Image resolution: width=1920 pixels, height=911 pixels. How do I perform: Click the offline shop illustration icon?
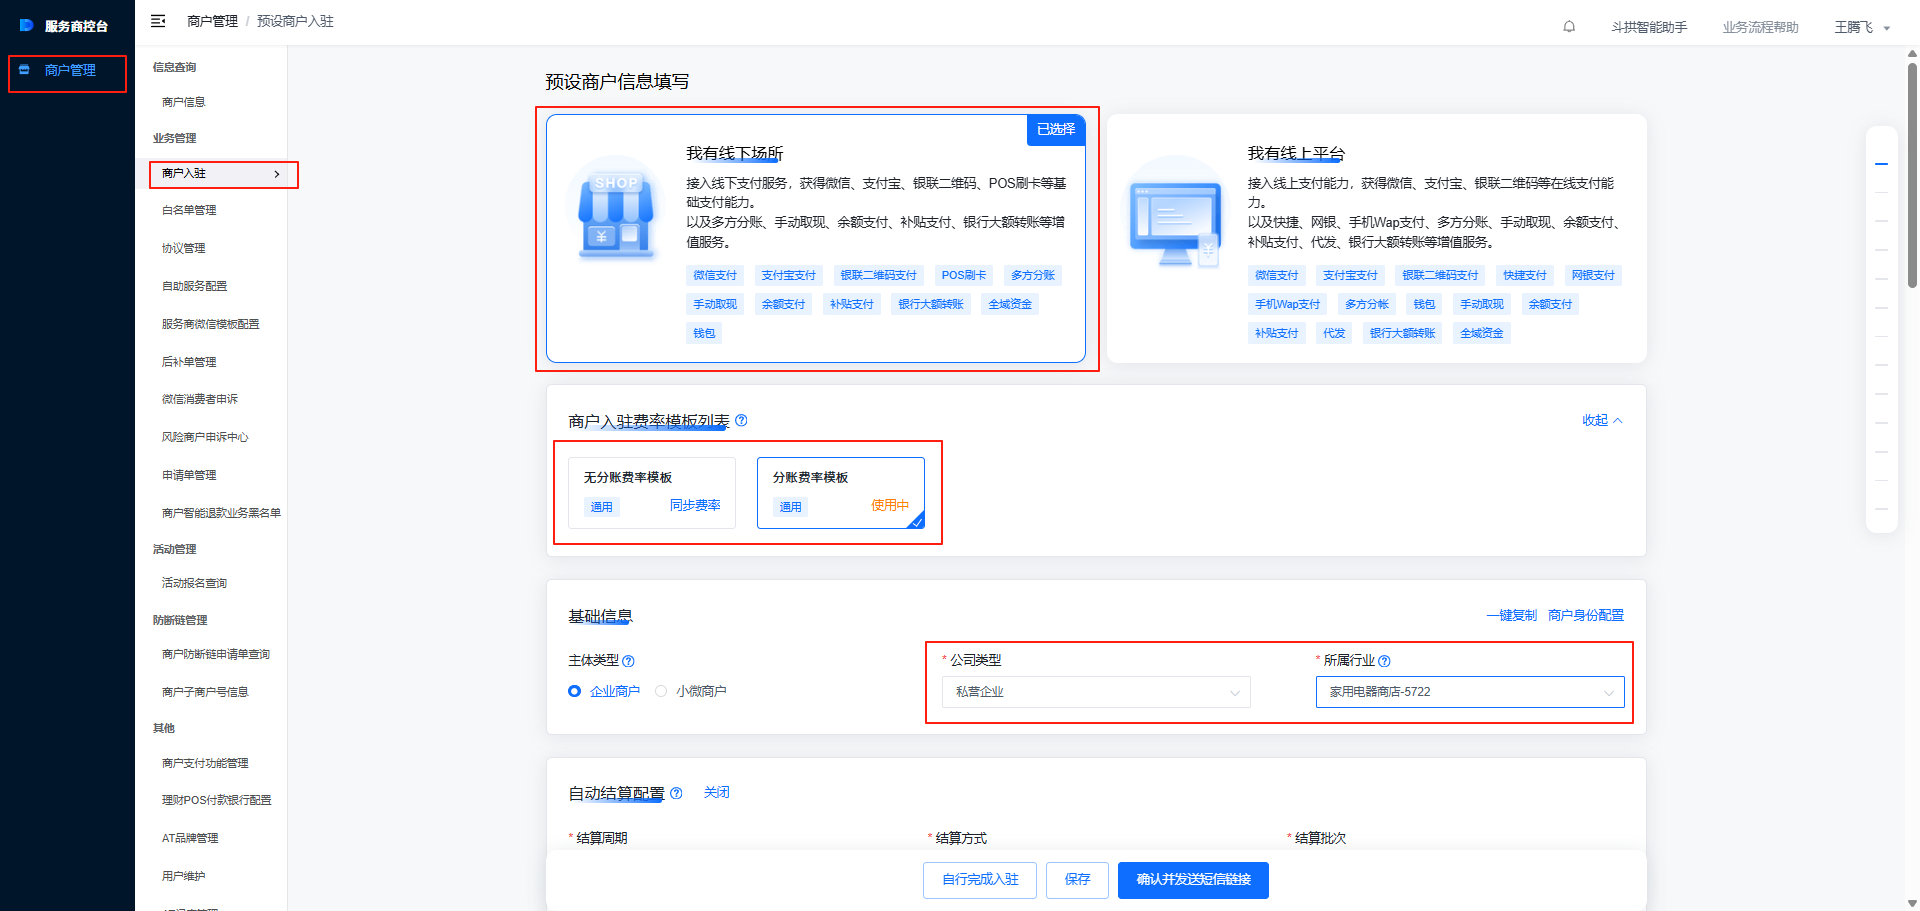pos(616,211)
